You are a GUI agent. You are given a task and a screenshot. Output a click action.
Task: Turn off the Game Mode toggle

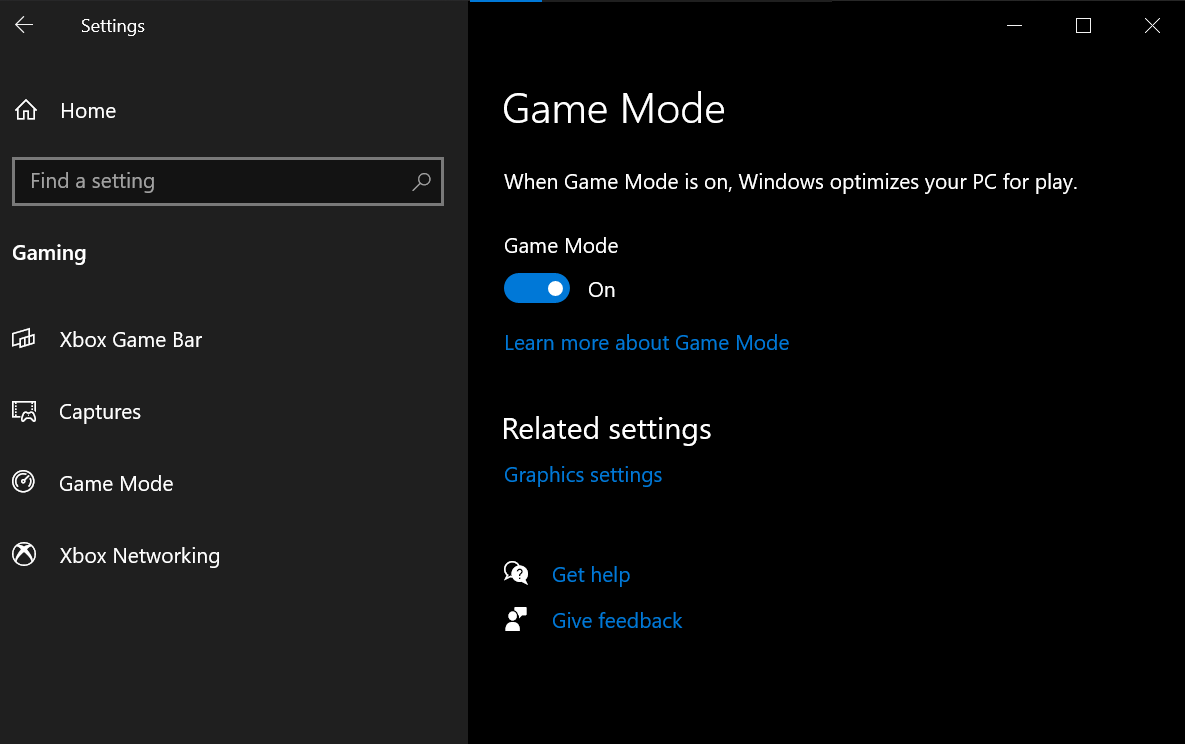tap(537, 288)
